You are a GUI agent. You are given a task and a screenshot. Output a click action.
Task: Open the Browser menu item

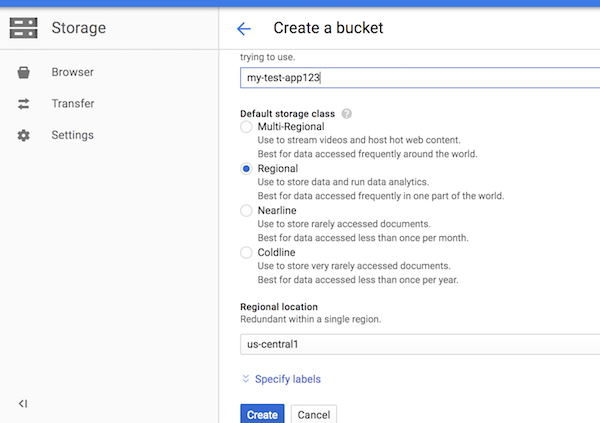tap(72, 72)
